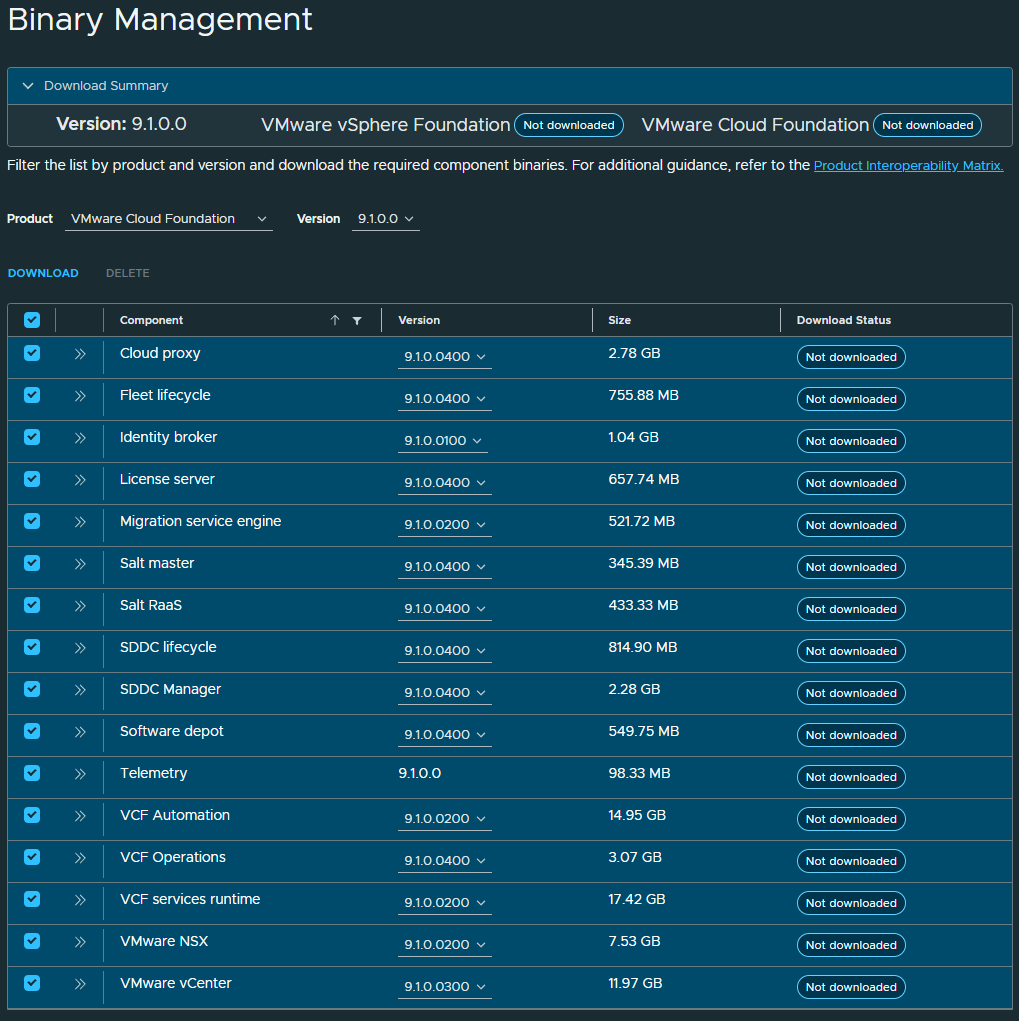Viewport: 1019px width, 1021px height.
Task: Select the Software depot component name
Action: click(x=171, y=731)
